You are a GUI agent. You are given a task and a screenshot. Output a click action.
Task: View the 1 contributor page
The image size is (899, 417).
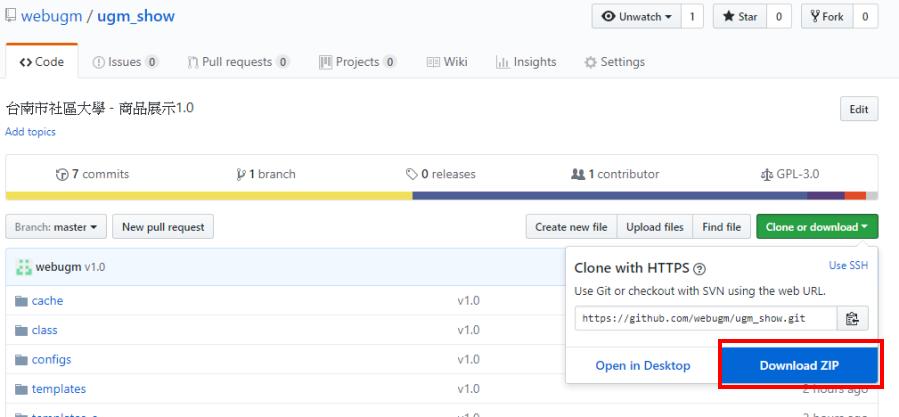[x=615, y=174]
